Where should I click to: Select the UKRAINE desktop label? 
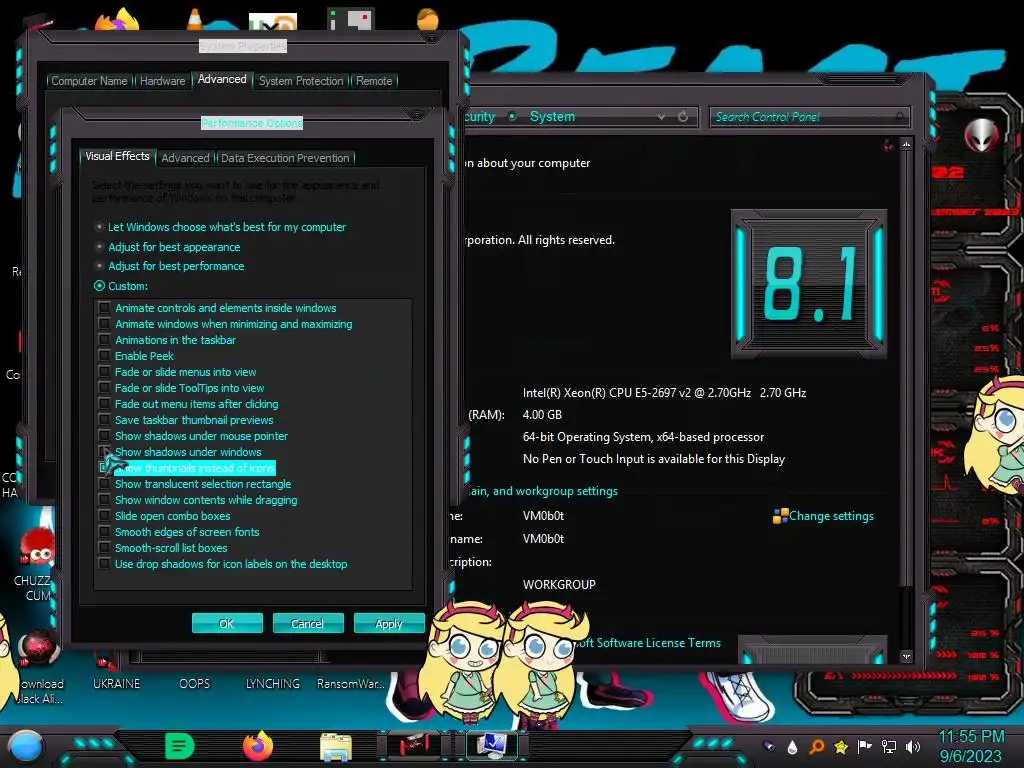pos(116,684)
